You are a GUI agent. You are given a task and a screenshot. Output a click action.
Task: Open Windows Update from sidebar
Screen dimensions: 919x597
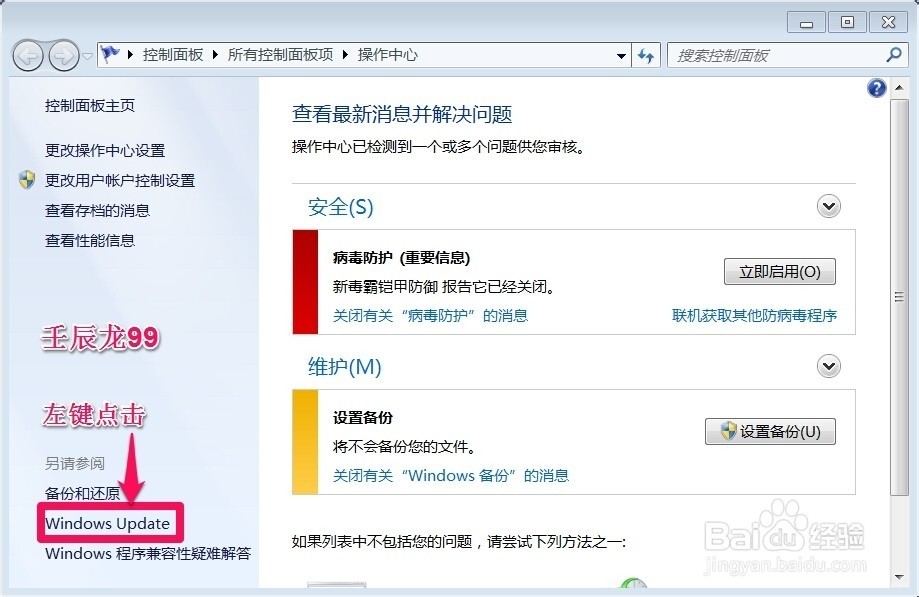coord(110,522)
